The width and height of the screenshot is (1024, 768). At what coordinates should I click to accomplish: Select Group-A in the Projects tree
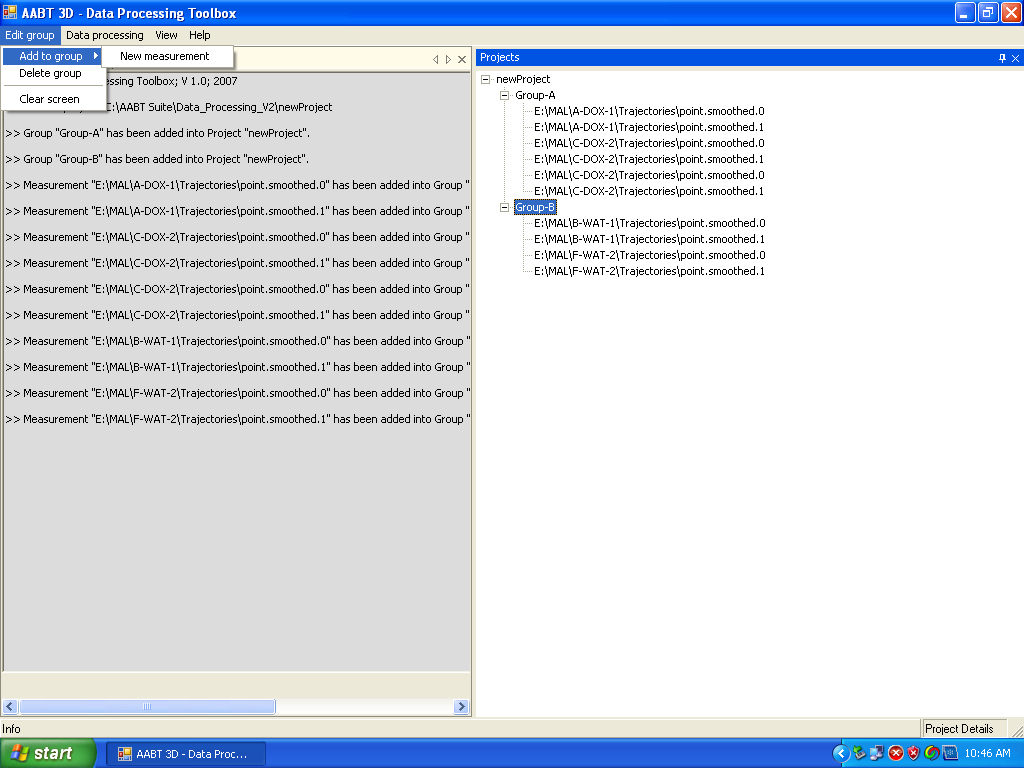pos(535,95)
